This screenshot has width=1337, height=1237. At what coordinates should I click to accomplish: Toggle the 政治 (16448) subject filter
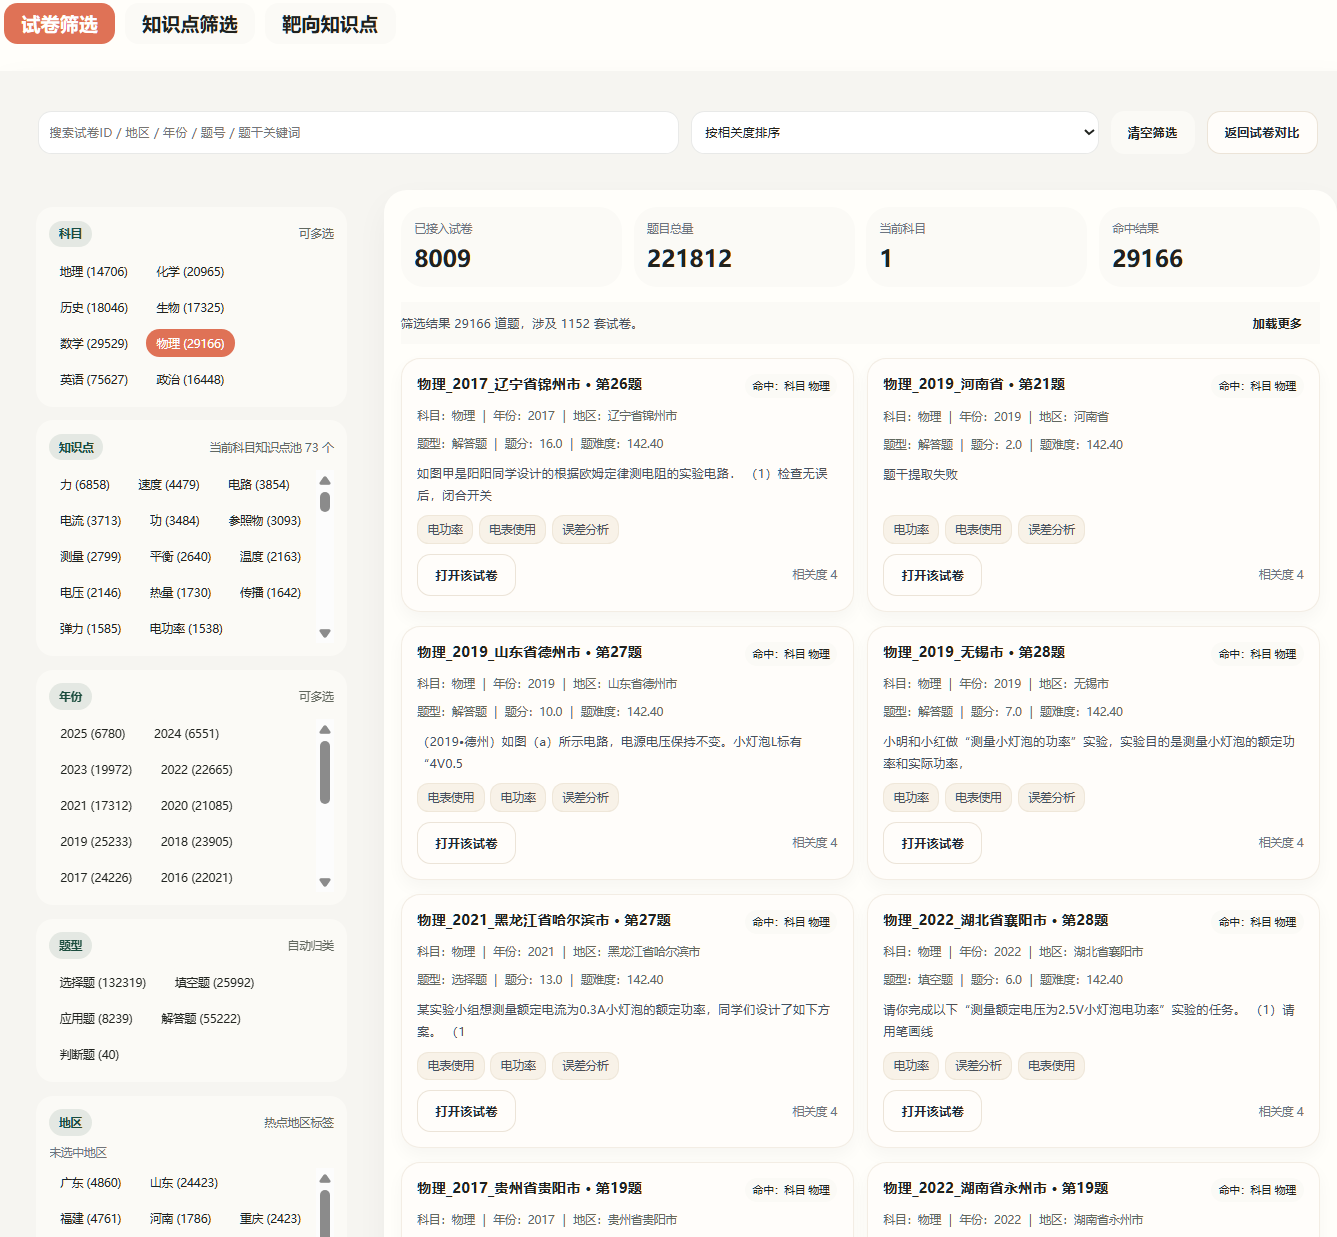tap(190, 380)
